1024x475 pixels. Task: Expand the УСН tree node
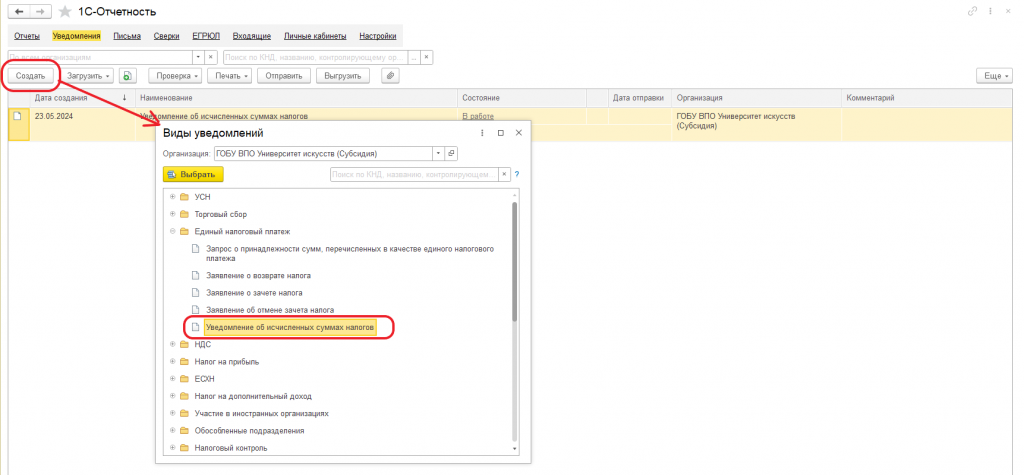[x=172, y=197]
